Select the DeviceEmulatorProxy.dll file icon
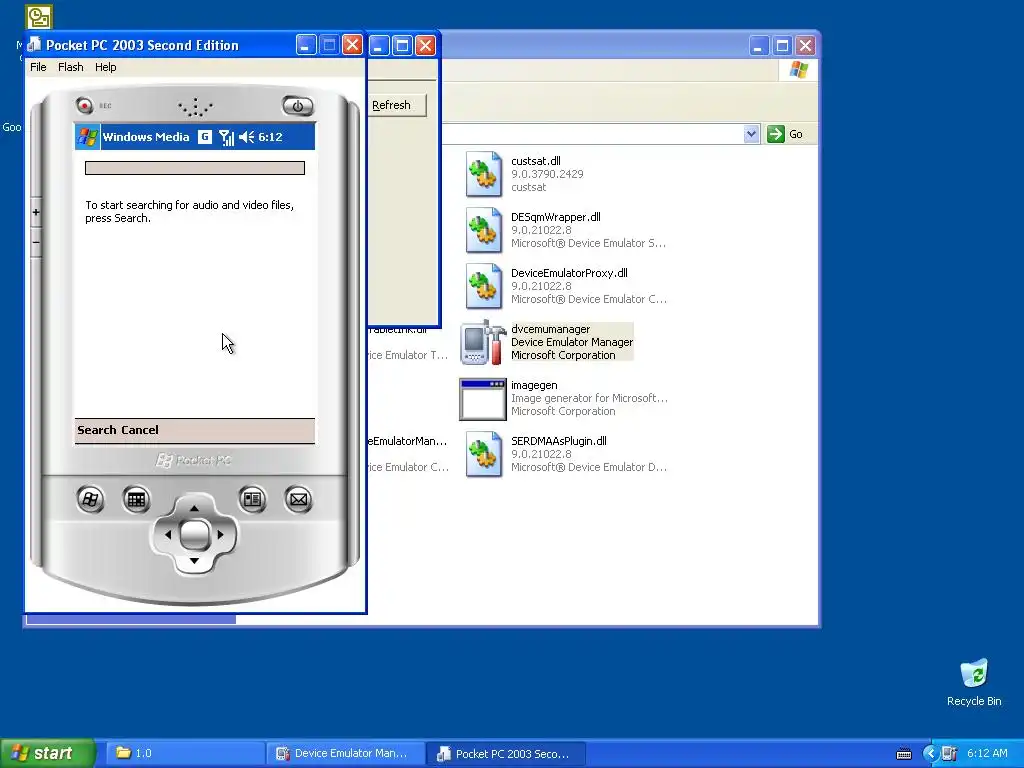1024x768 pixels. (484, 286)
